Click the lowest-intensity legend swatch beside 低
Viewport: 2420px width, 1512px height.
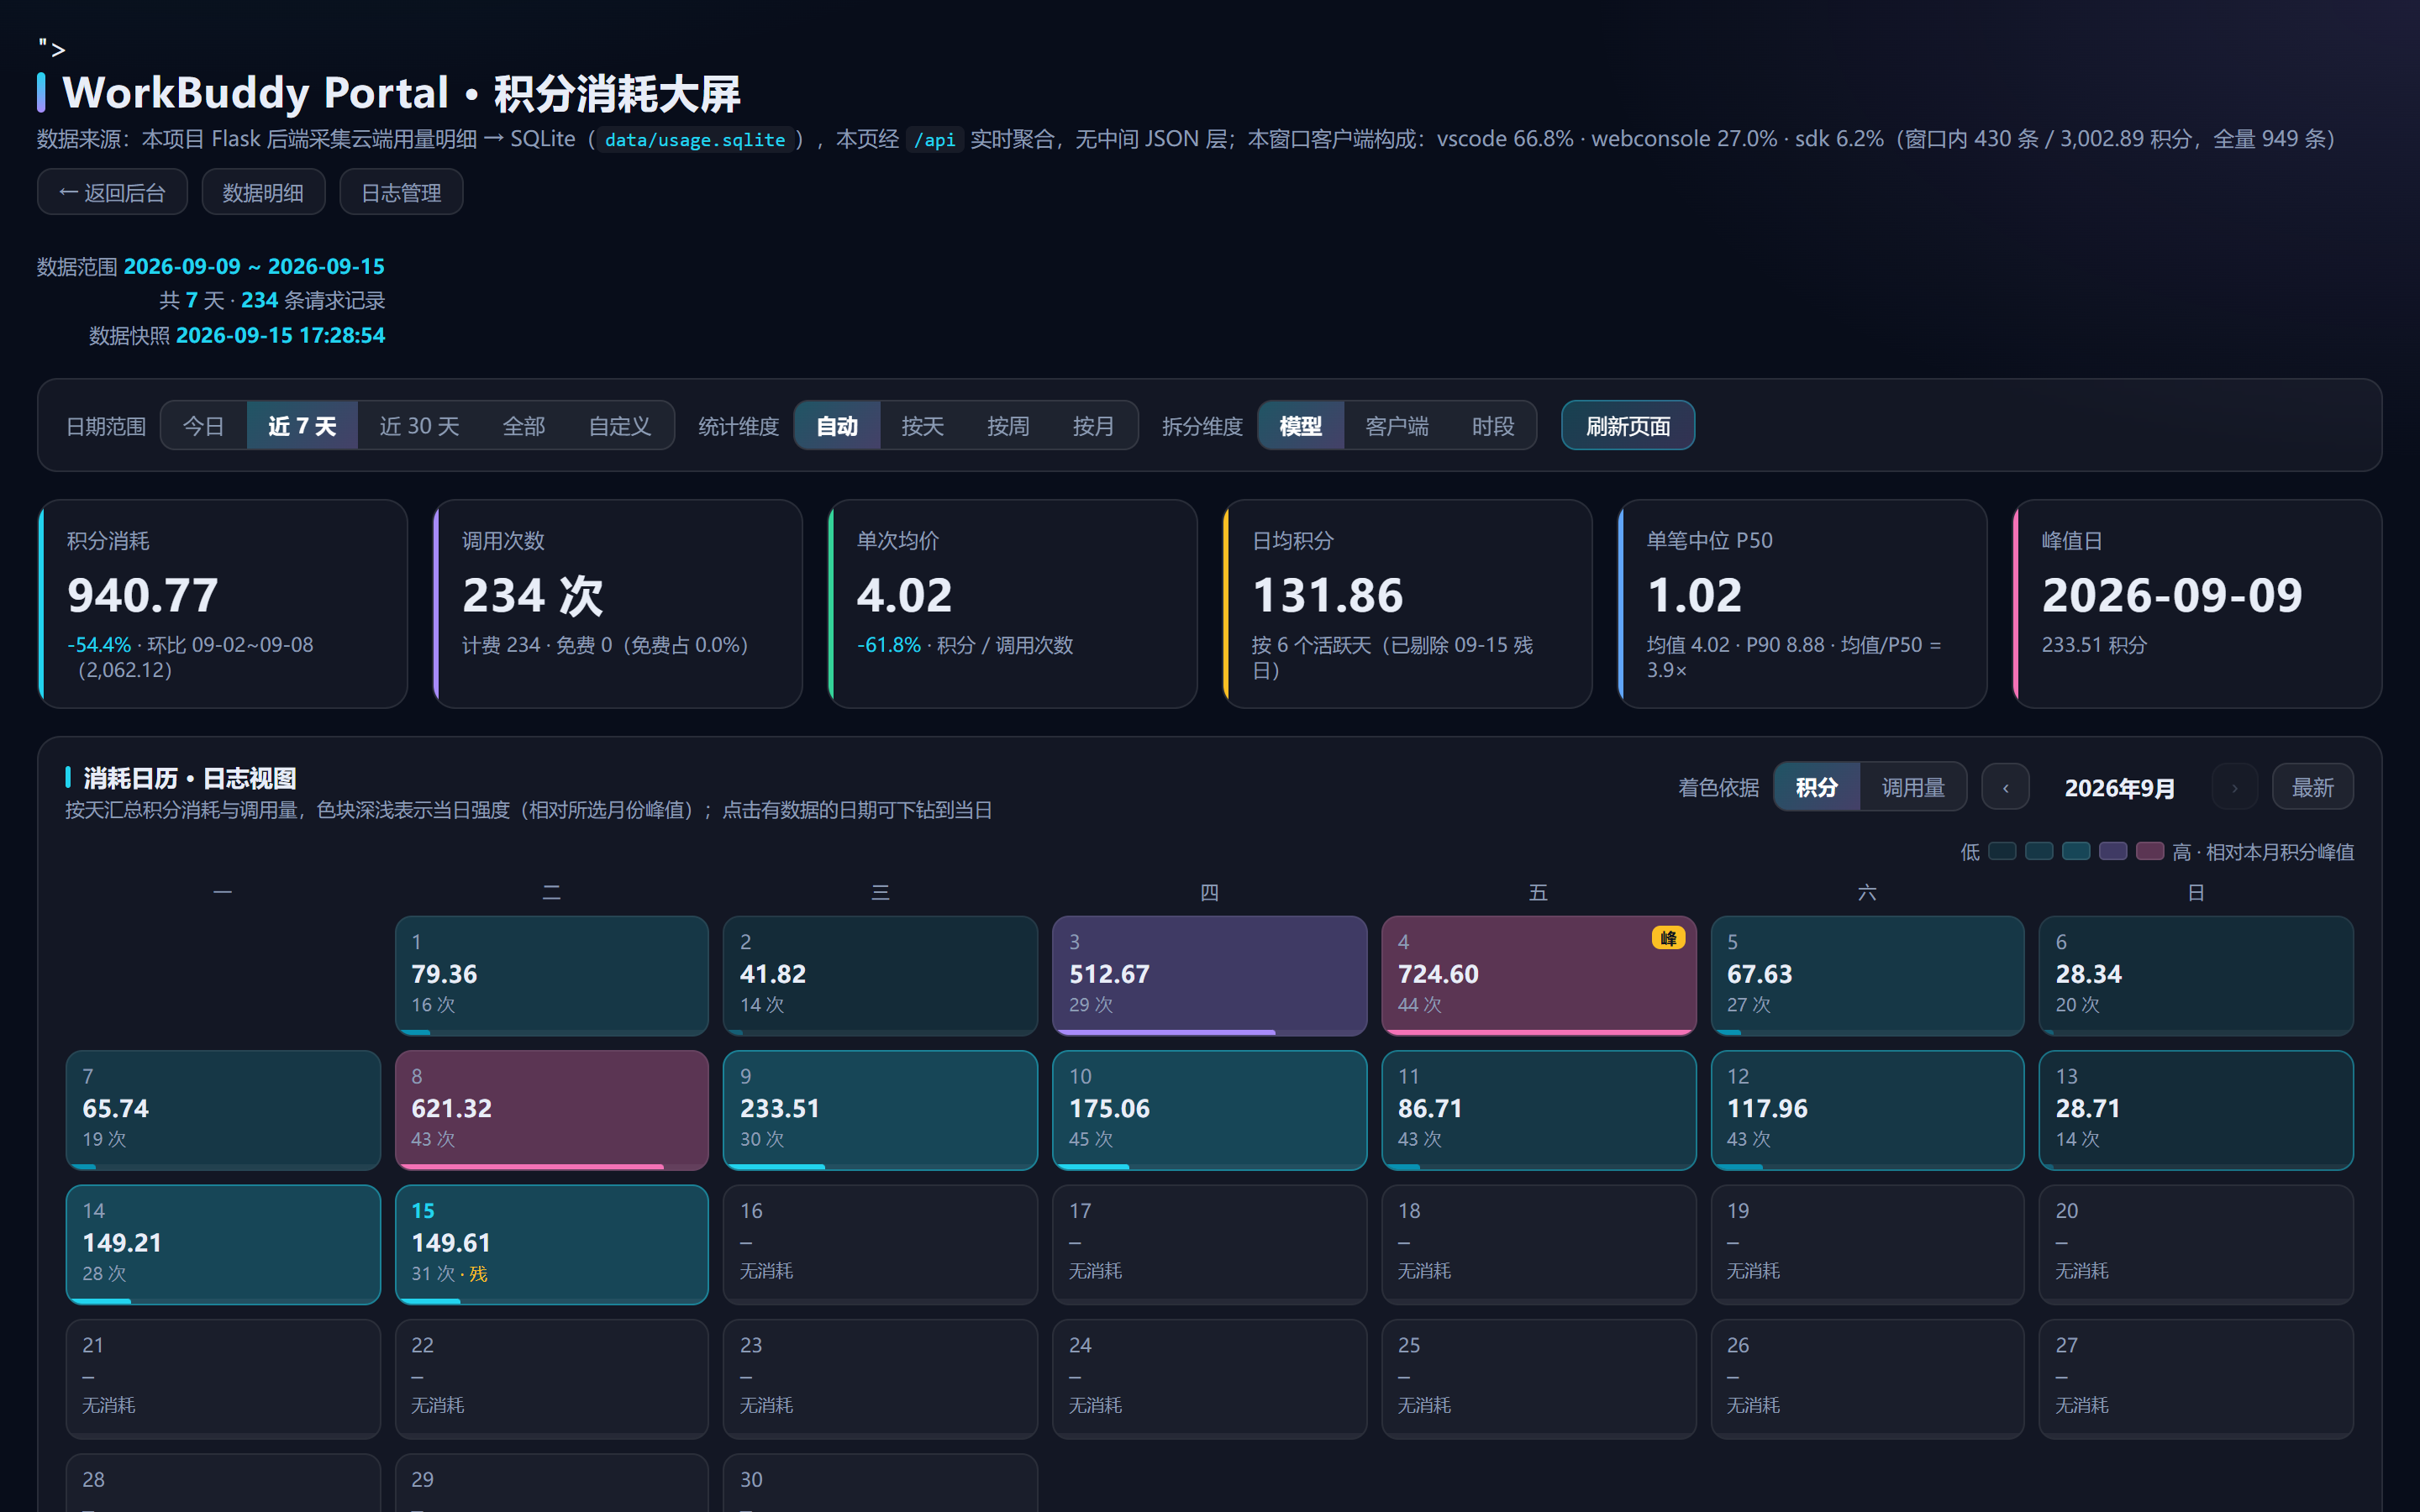(2002, 851)
